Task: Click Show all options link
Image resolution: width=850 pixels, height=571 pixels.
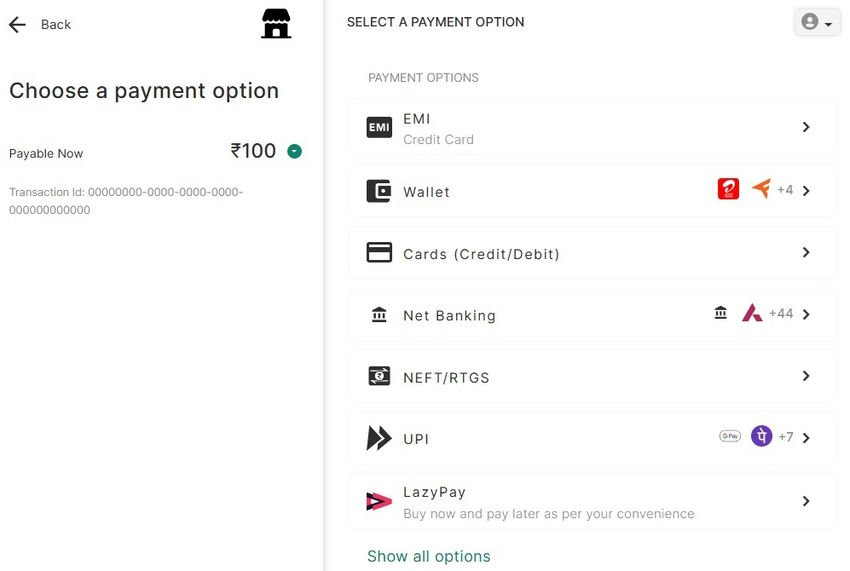Action: pos(429,556)
